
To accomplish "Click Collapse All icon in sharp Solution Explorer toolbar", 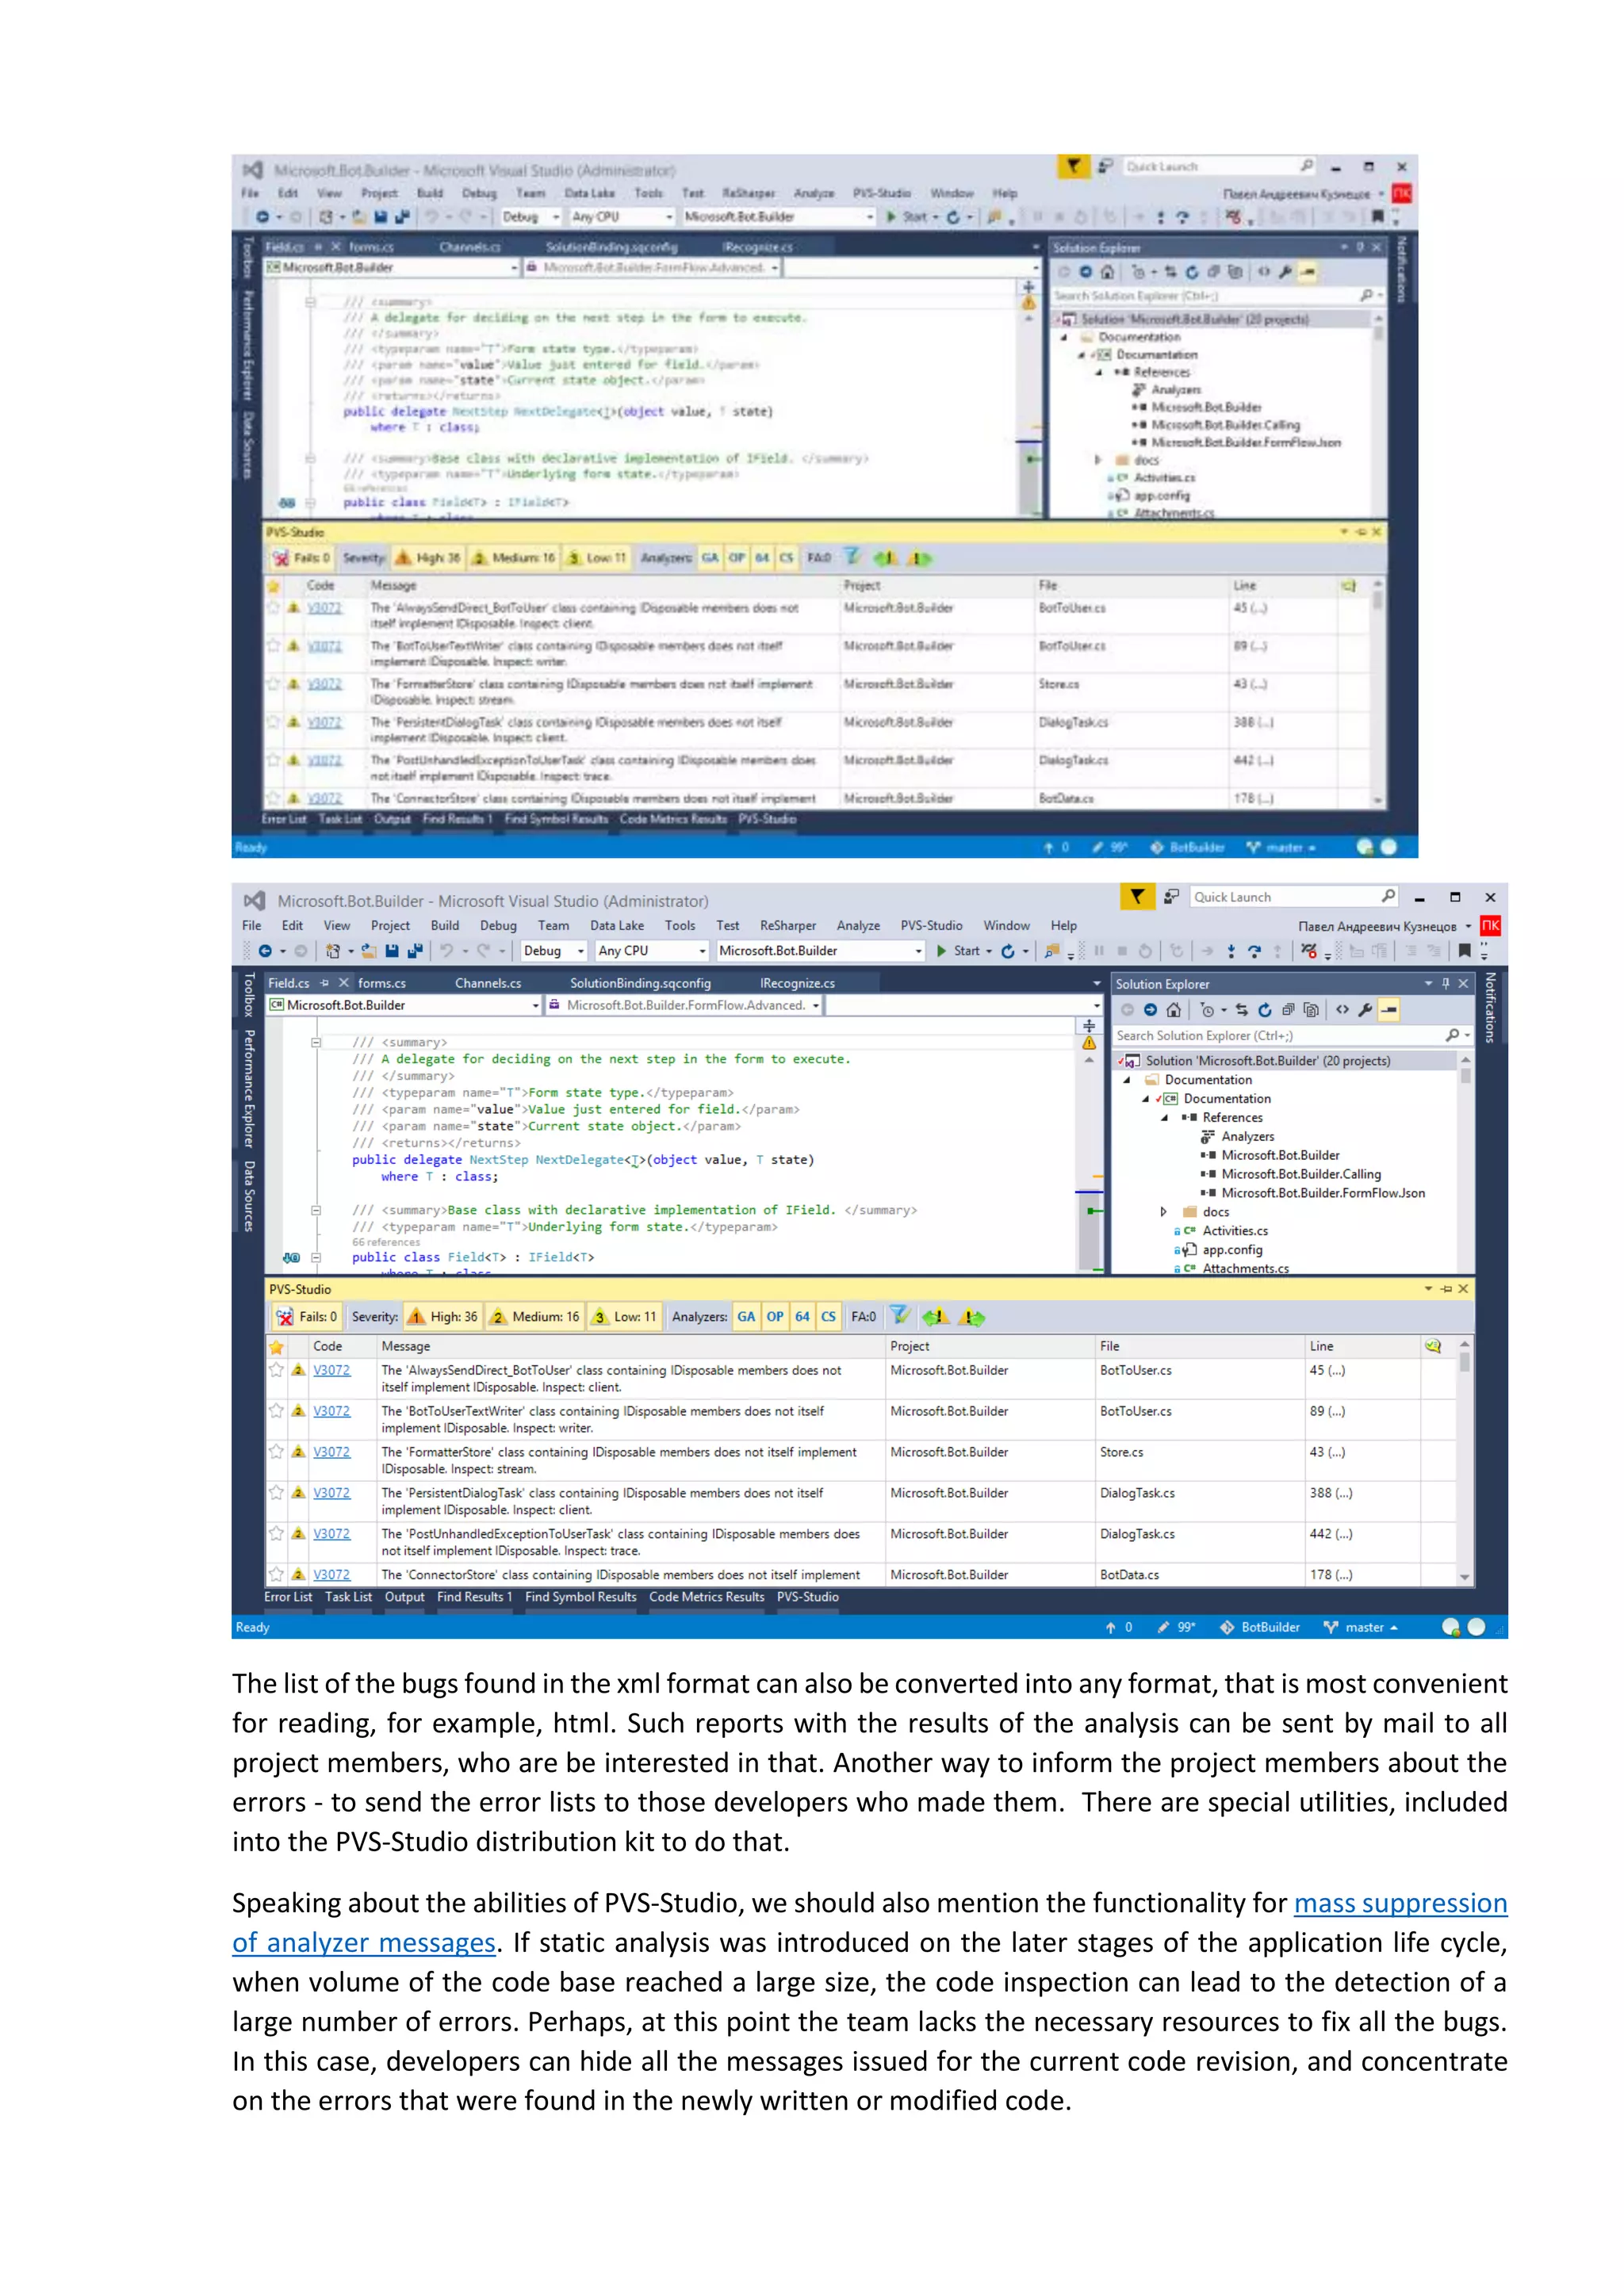I will tap(1288, 1010).
